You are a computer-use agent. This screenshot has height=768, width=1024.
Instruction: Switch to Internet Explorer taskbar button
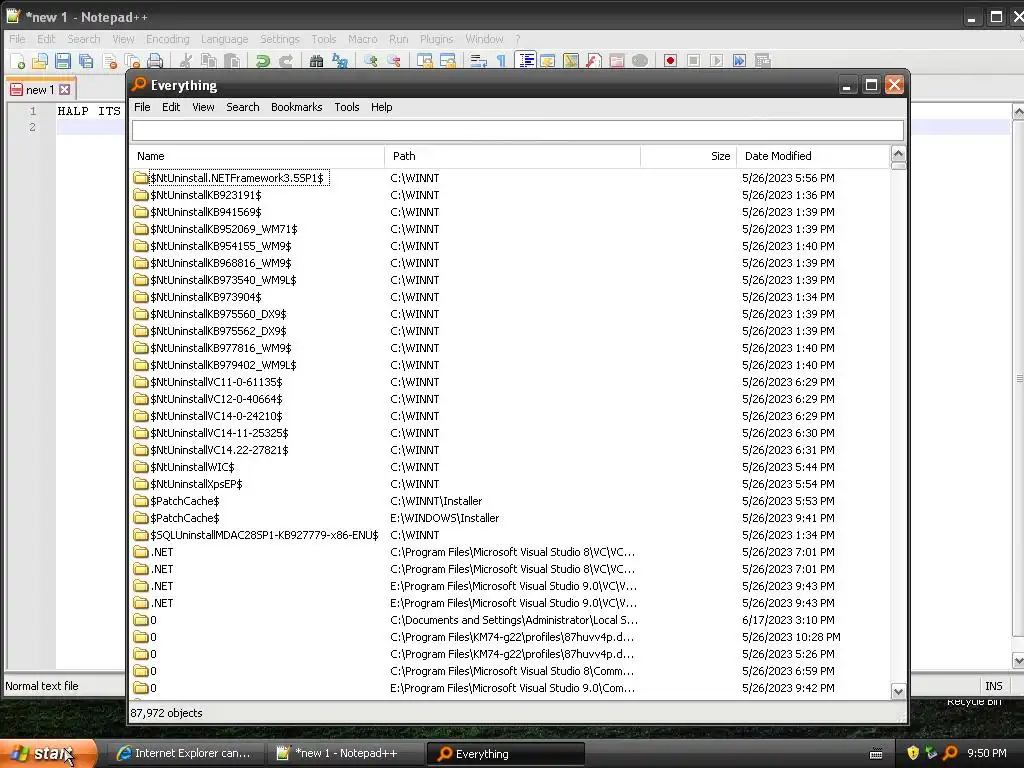point(185,754)
